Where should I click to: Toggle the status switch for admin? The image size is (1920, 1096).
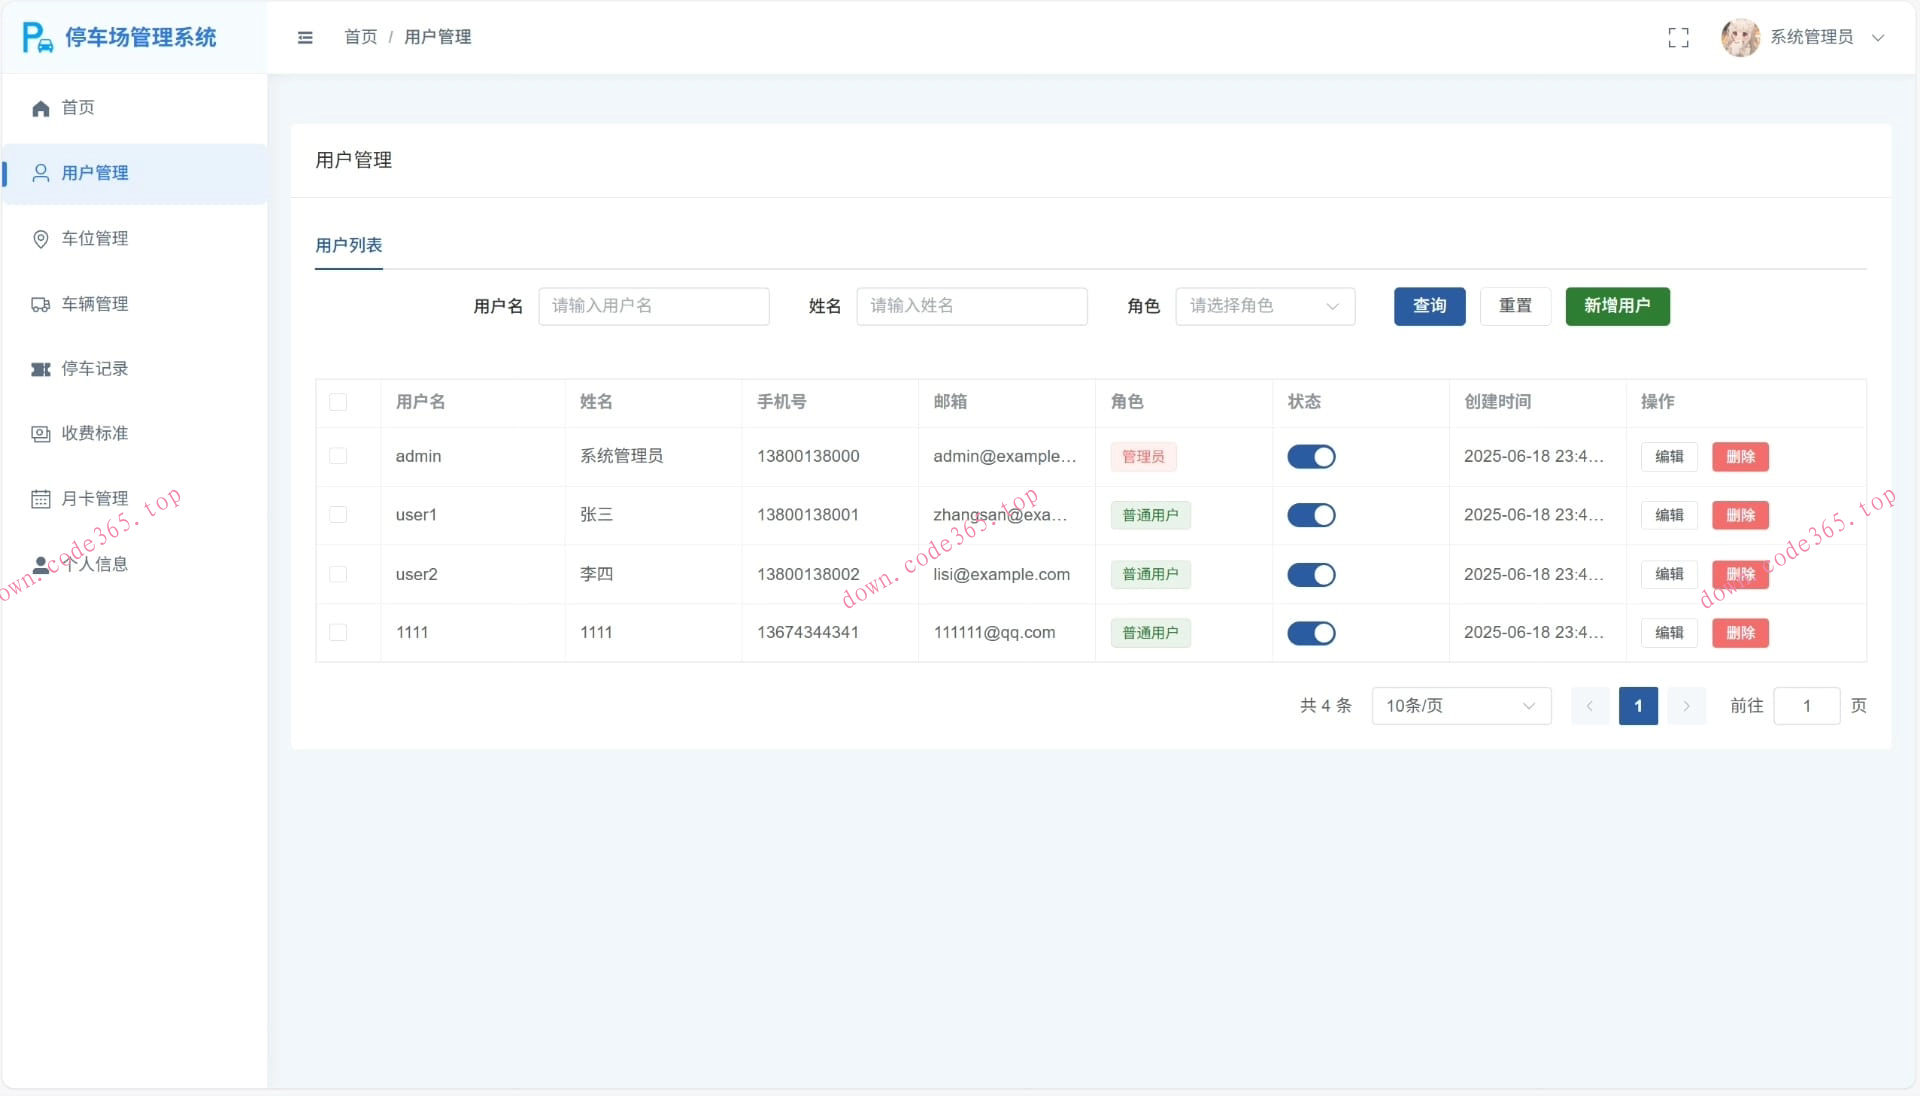1311,457
